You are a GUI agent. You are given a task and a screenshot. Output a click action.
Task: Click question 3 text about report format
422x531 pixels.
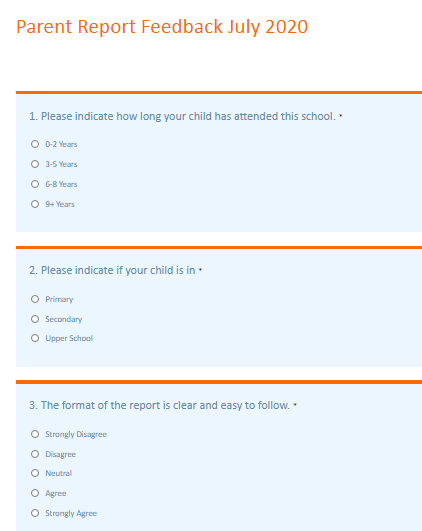[160, 405]
